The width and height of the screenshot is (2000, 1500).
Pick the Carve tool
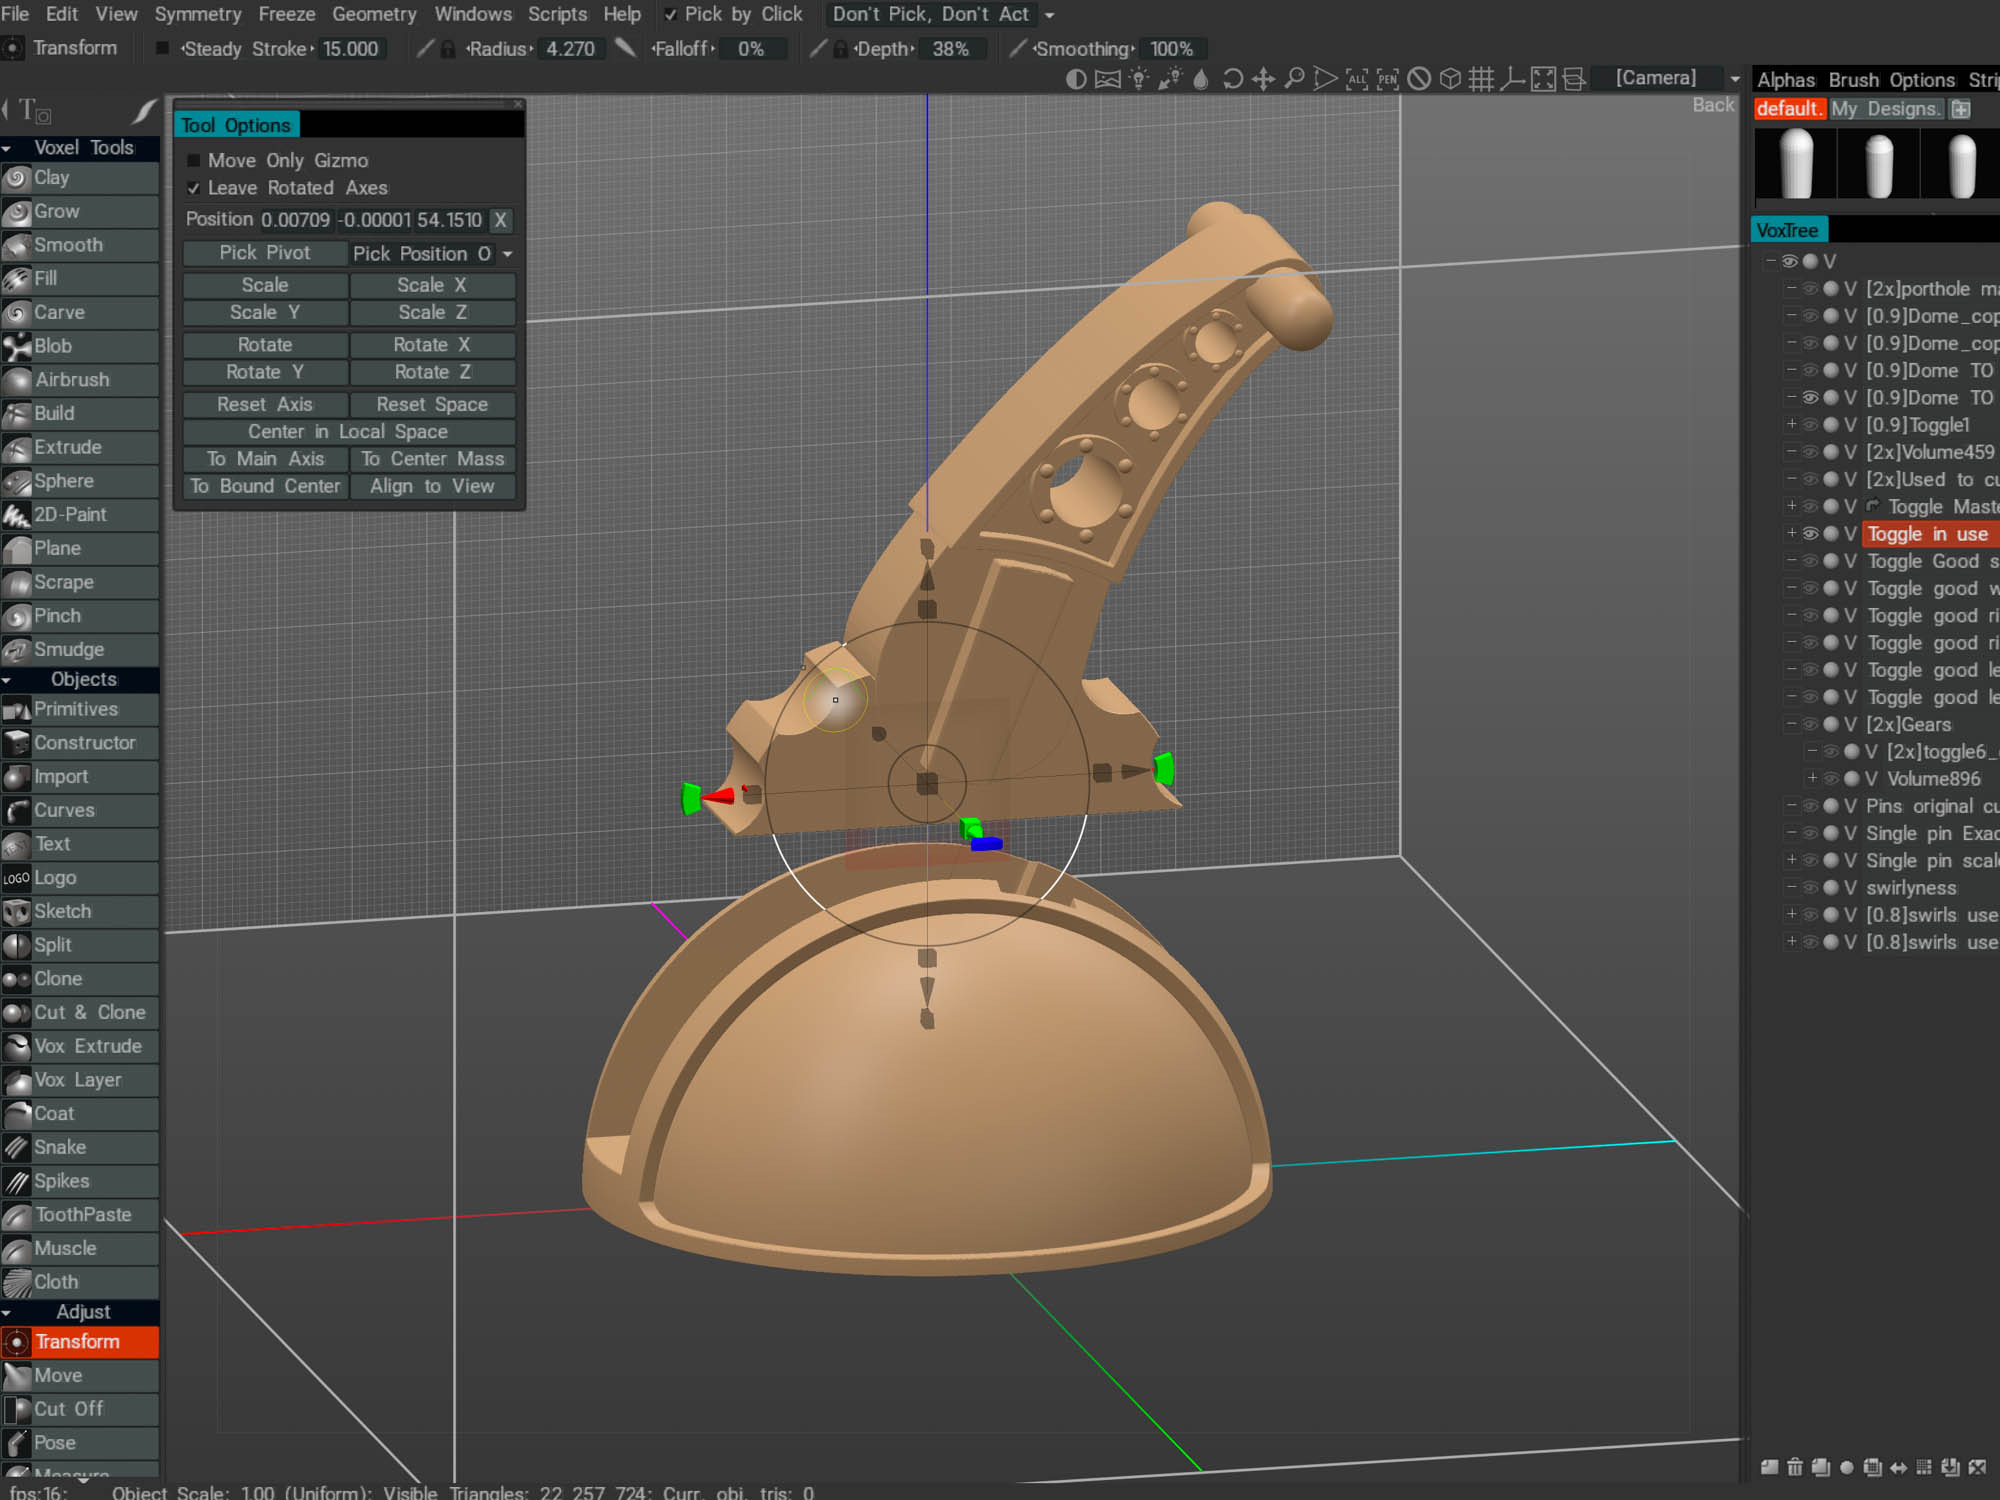[x=80, y=313]
